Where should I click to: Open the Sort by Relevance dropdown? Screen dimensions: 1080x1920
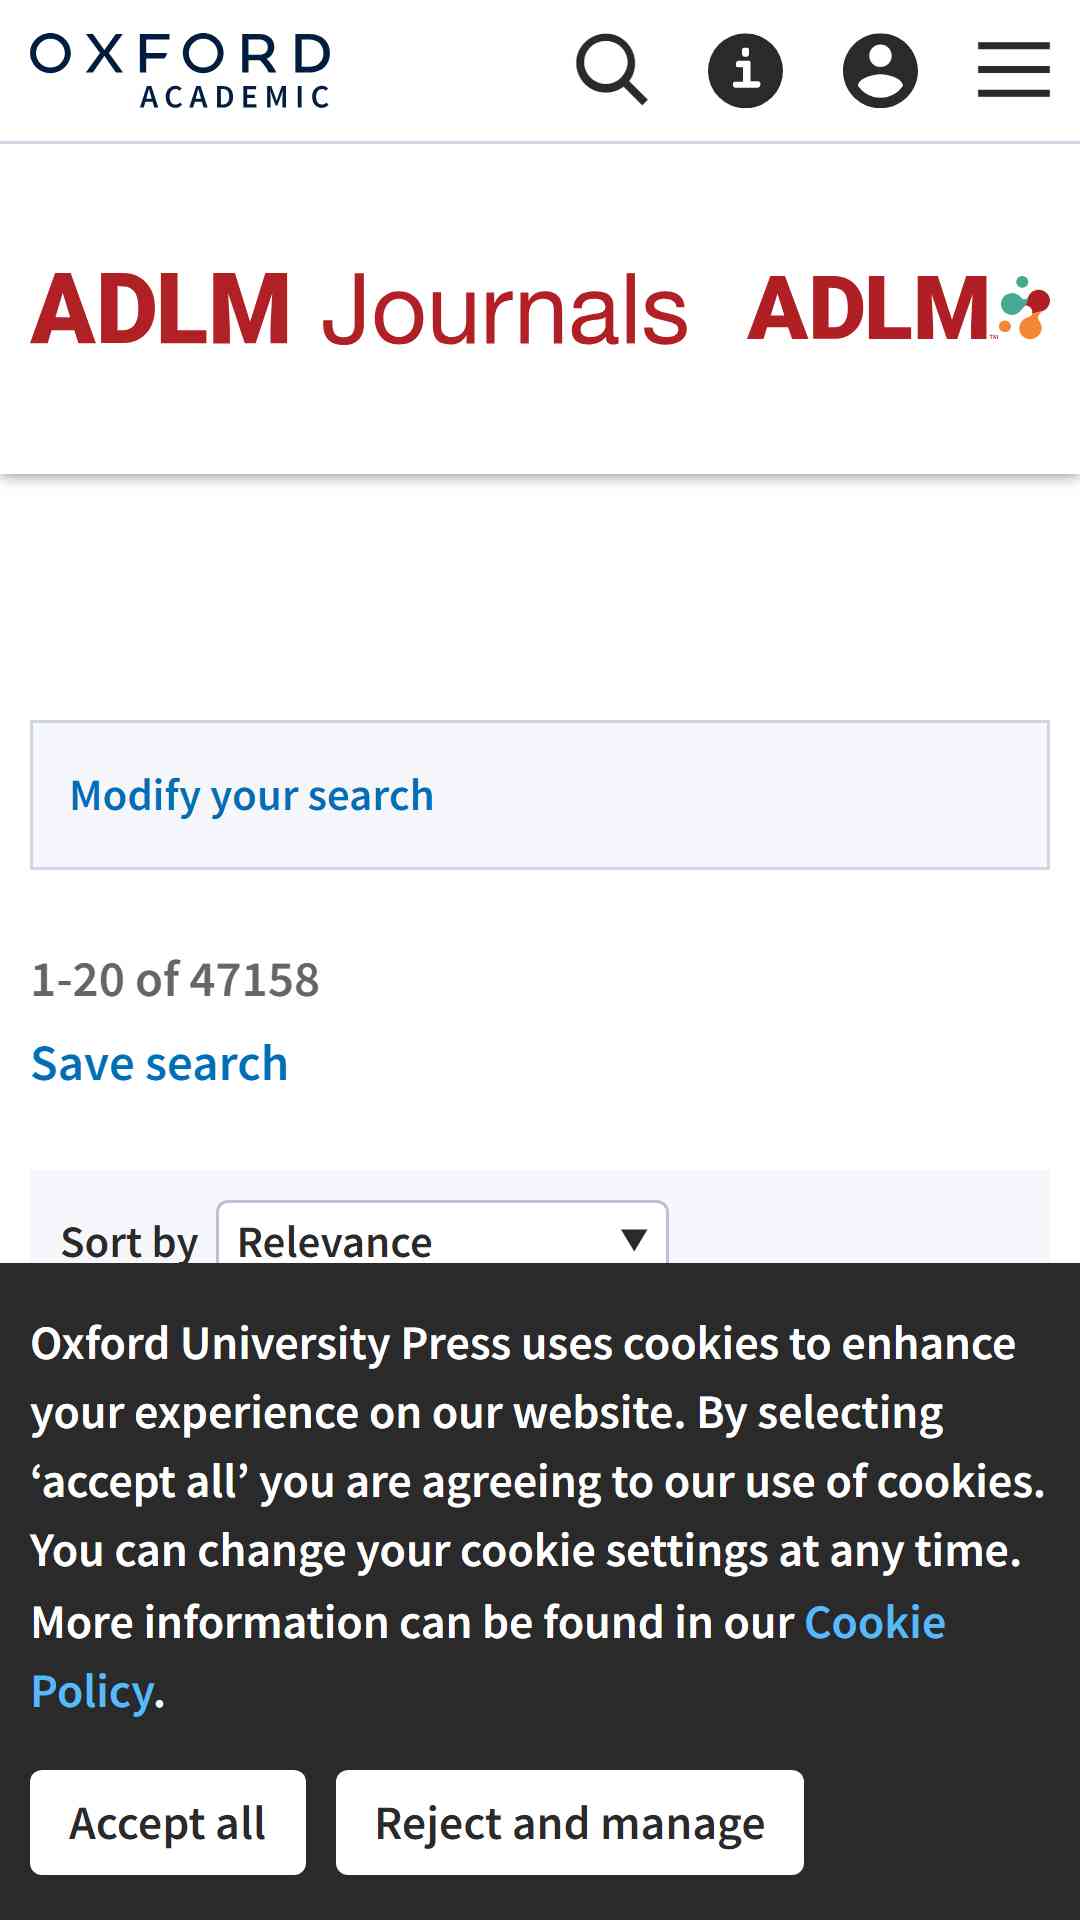tap(442, 1233)
